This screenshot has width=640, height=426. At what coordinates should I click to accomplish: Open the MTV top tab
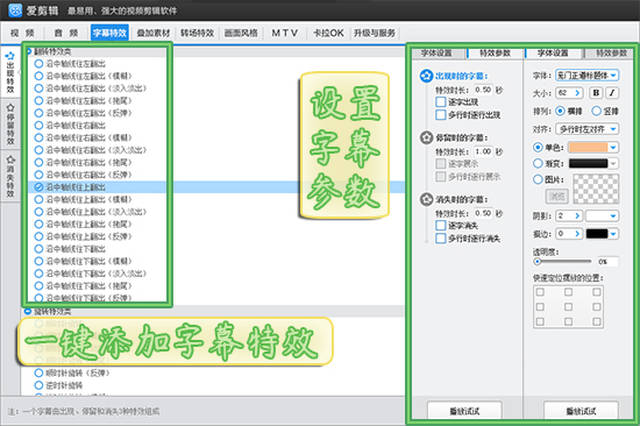(x=284, y=33)
